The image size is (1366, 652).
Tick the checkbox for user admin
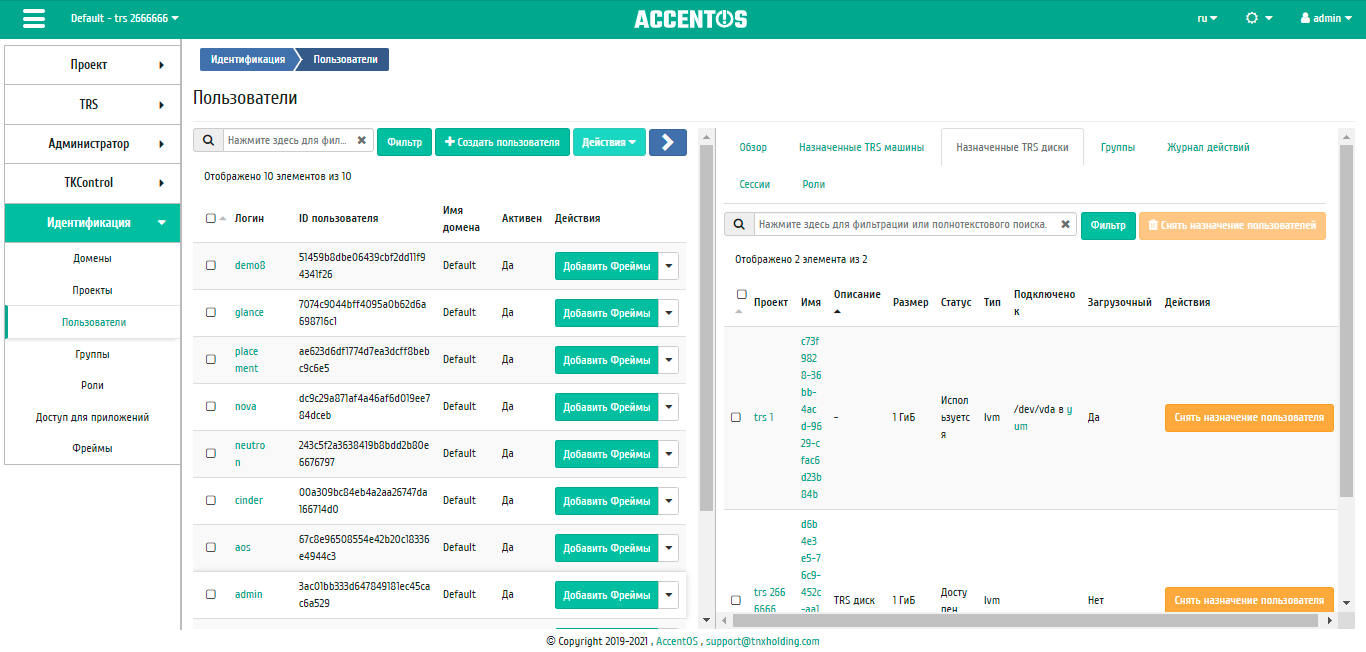pos(211,594)
